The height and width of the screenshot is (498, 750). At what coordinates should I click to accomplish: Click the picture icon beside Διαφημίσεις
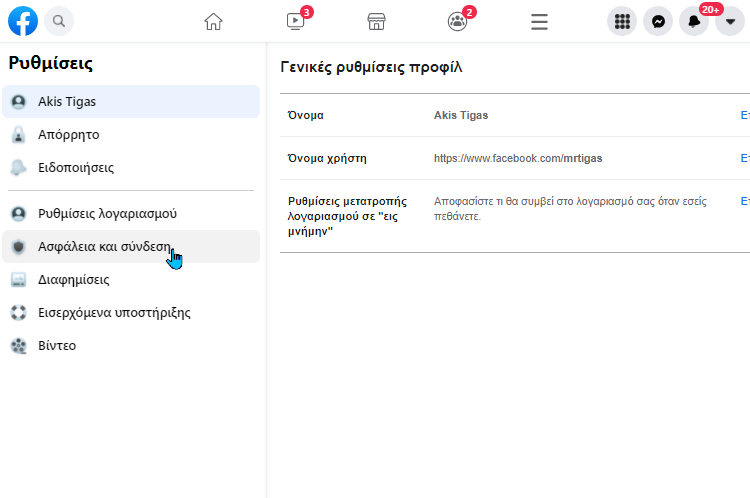[19, 279]
